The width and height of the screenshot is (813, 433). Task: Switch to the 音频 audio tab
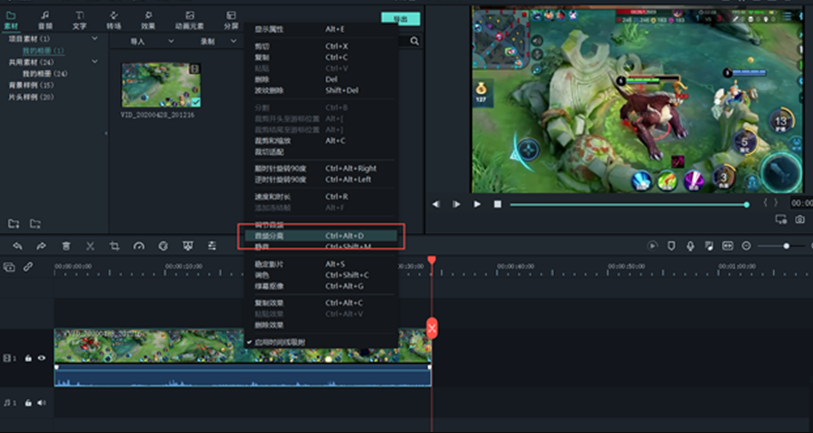(x=45, y=20)
